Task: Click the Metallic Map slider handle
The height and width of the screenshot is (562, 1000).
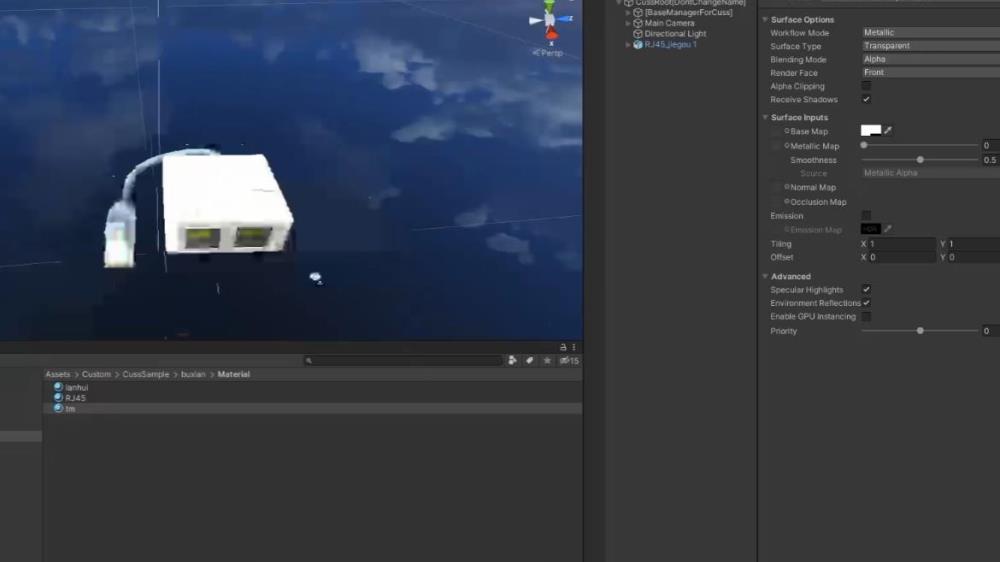Action: [864, 145]
